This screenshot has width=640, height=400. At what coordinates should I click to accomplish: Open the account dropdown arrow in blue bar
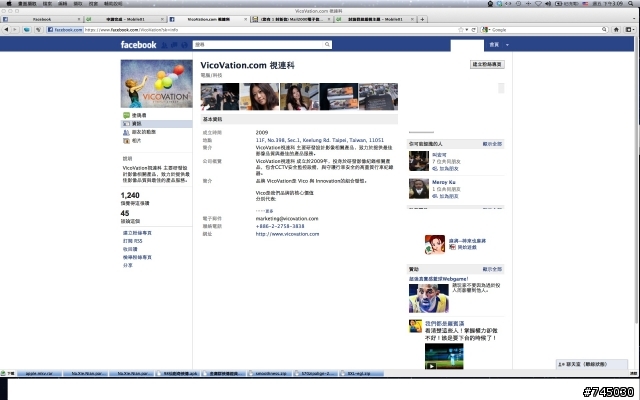coord(507,45)
